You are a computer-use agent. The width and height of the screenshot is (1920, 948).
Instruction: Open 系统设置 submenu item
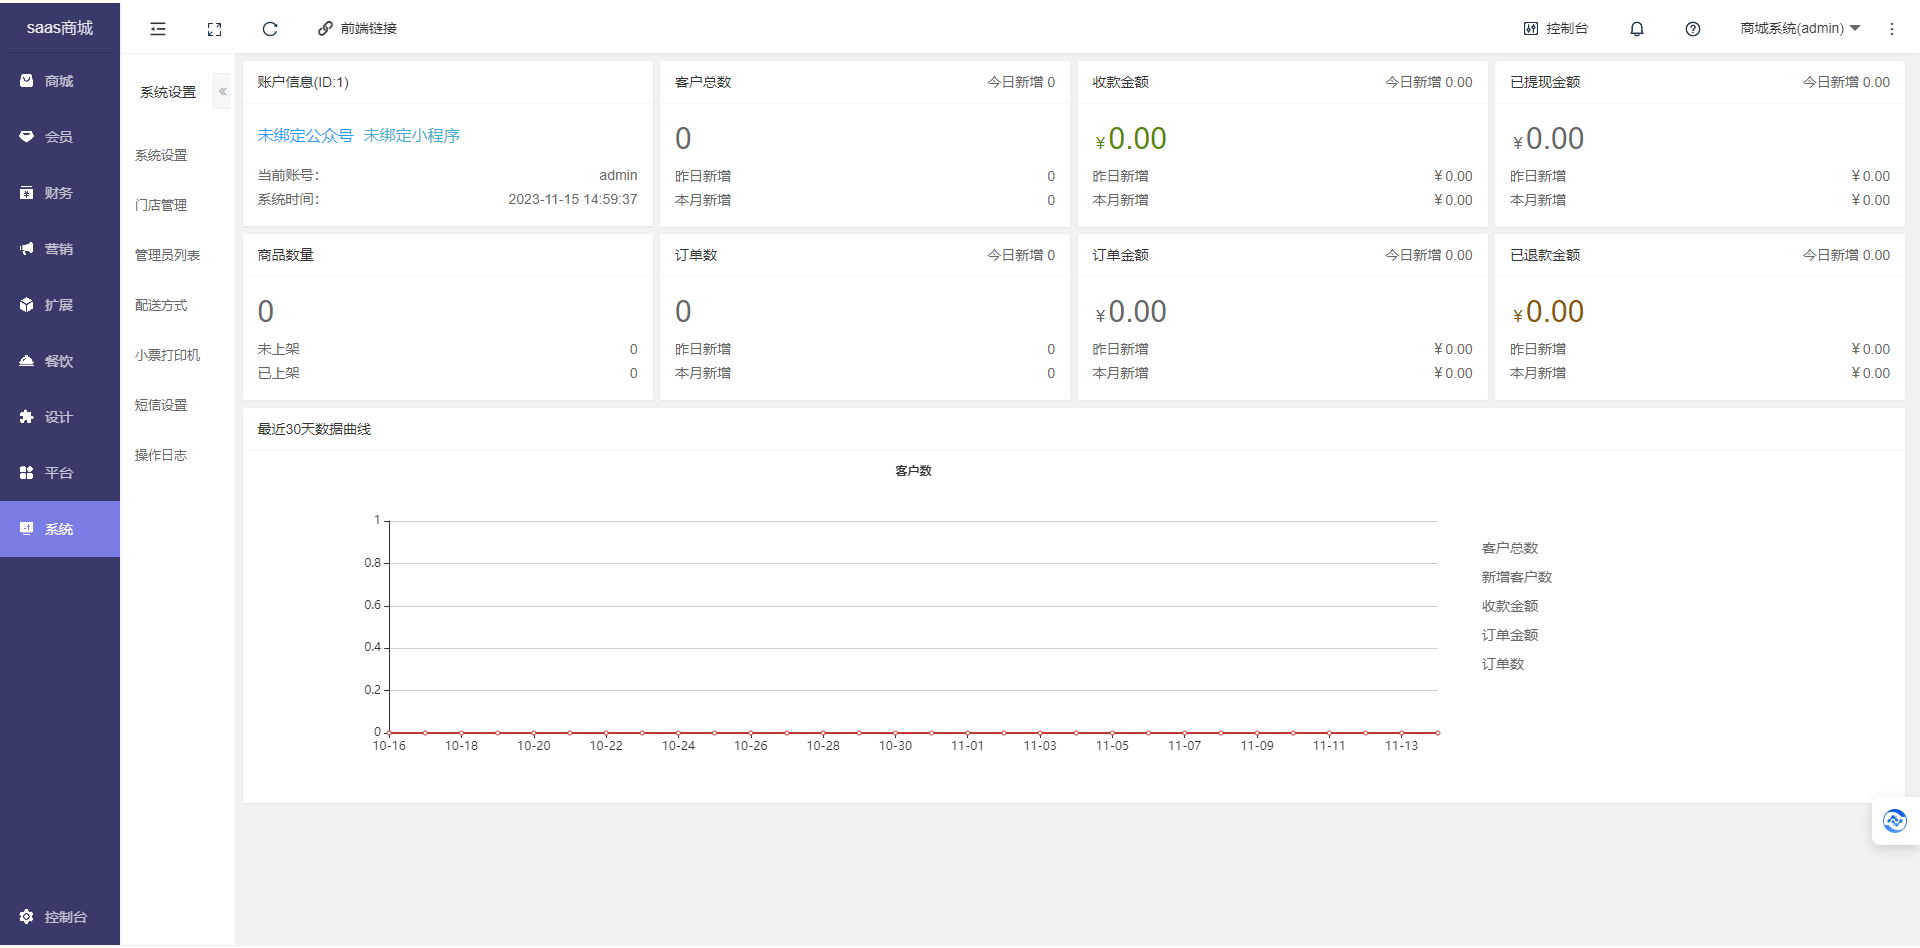(x=162, y=155)
